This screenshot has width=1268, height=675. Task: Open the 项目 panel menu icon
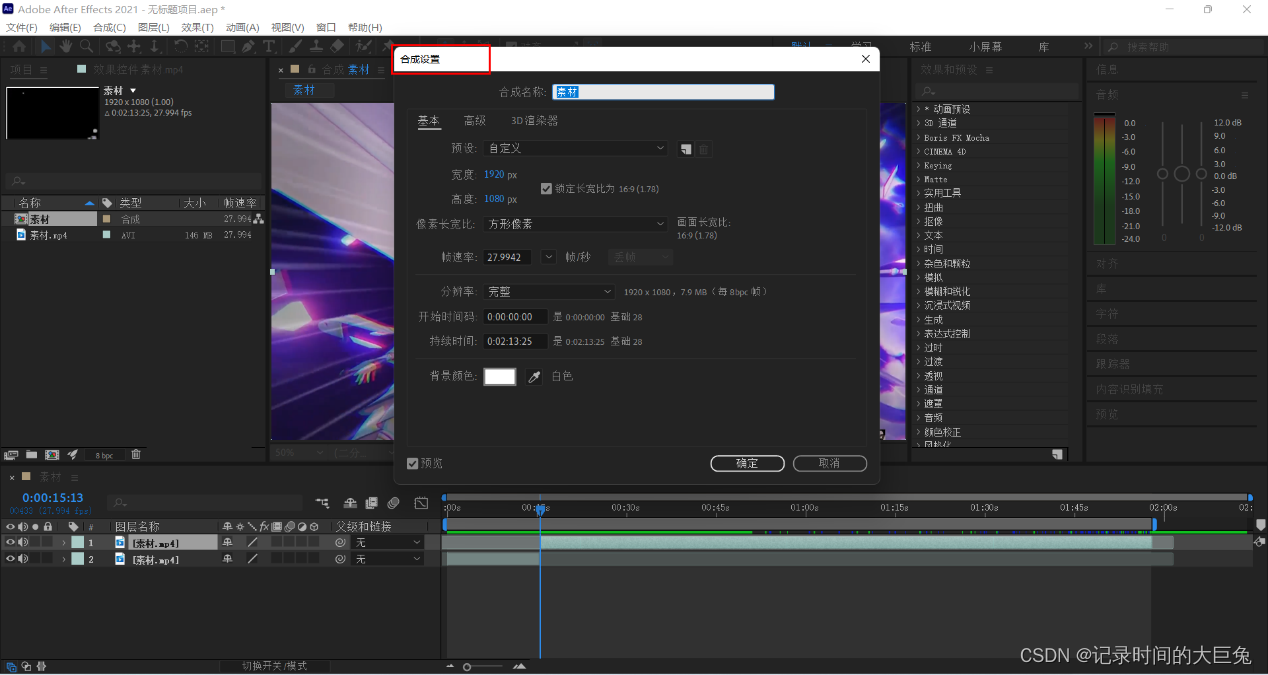tap(42, 70)
